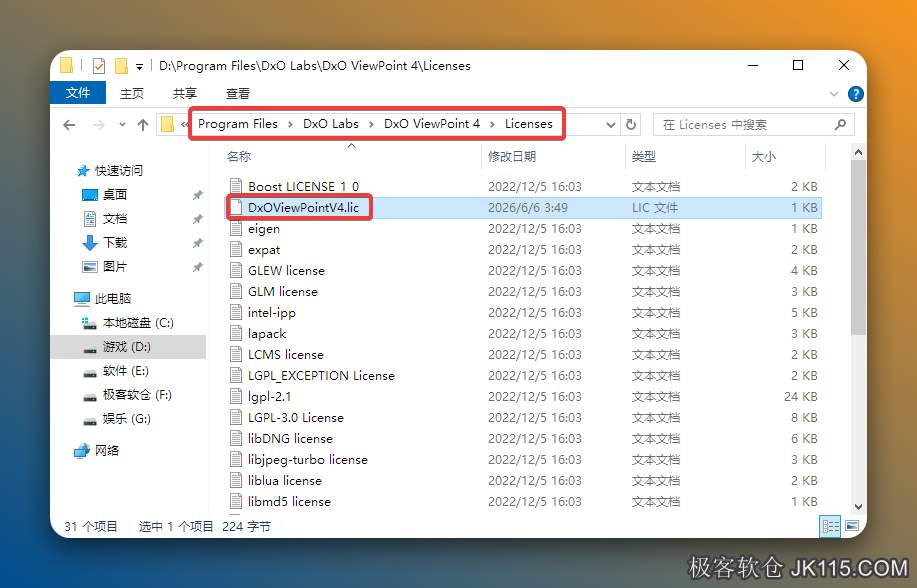Click the GLEW license file icon
This screenshot has height=588, width=917.
(x=236, y=271)
